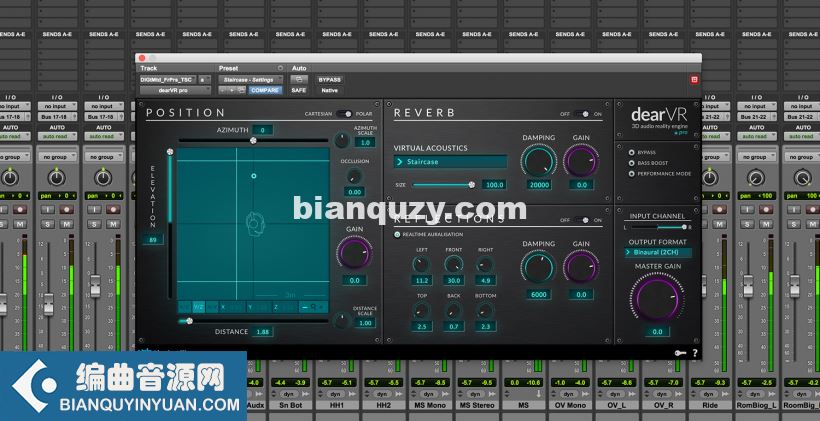Open the dearVR pro plugin selector
820x421 pixels.
[175, 90]
